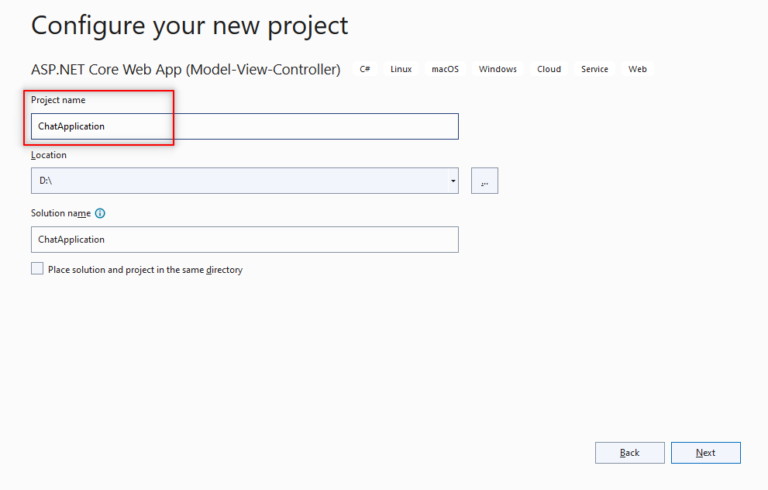Click the Next button
Viewport: 768px width, 490px height.
point(705,453)
